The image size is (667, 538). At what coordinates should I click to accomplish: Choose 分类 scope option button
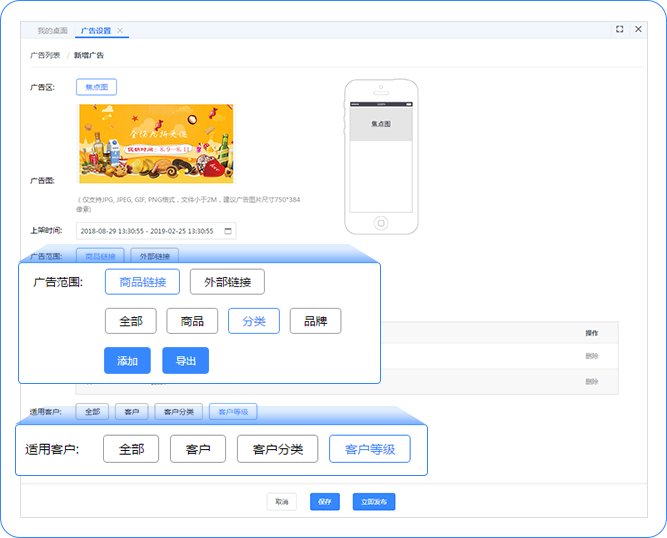pyautogui.click(x=254, y=321)
